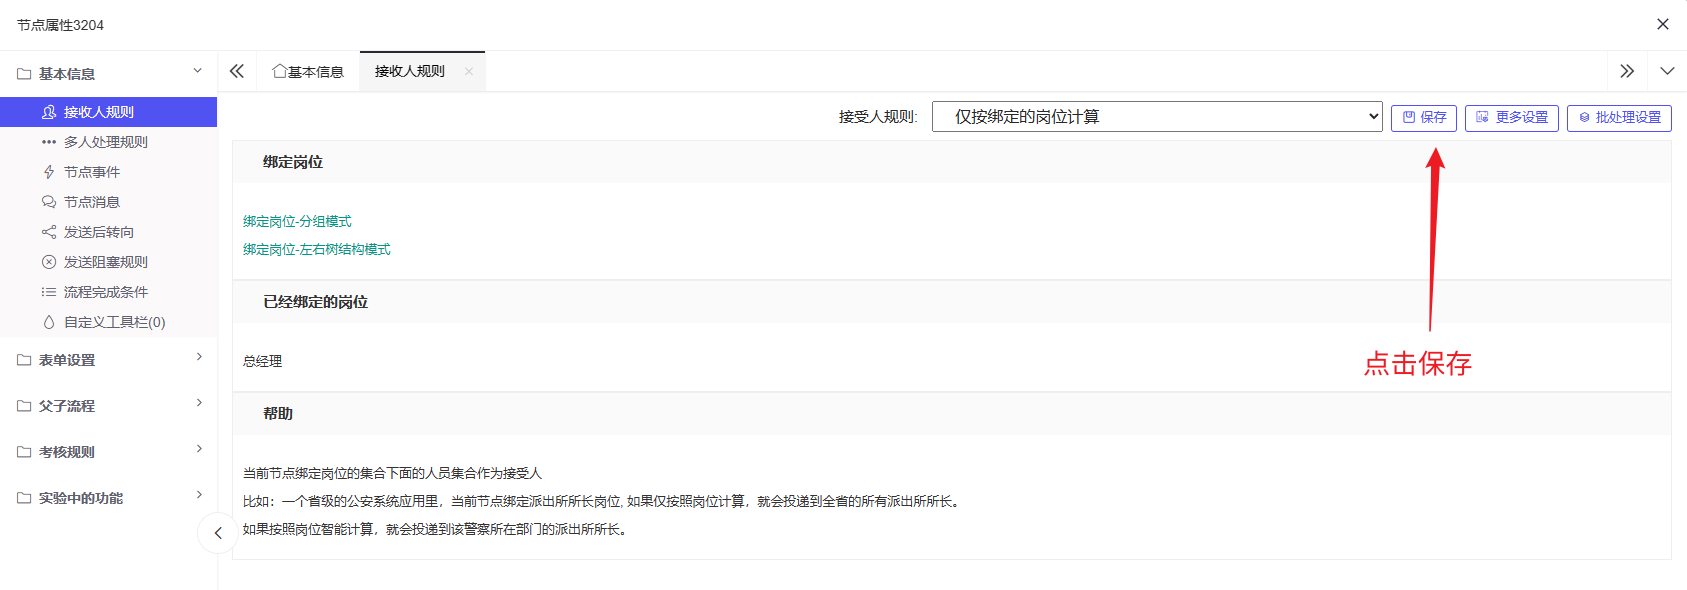Switch to the 基本信息 tab

(308, 71)
